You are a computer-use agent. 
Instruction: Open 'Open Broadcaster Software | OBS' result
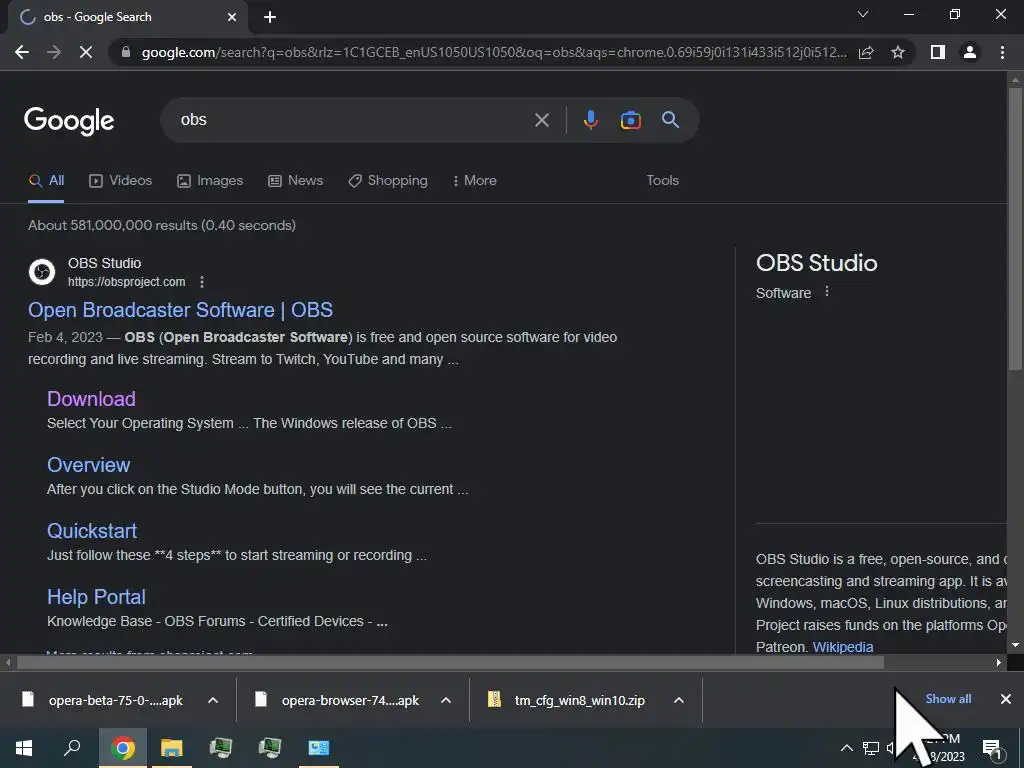click(x=180, y=310)
